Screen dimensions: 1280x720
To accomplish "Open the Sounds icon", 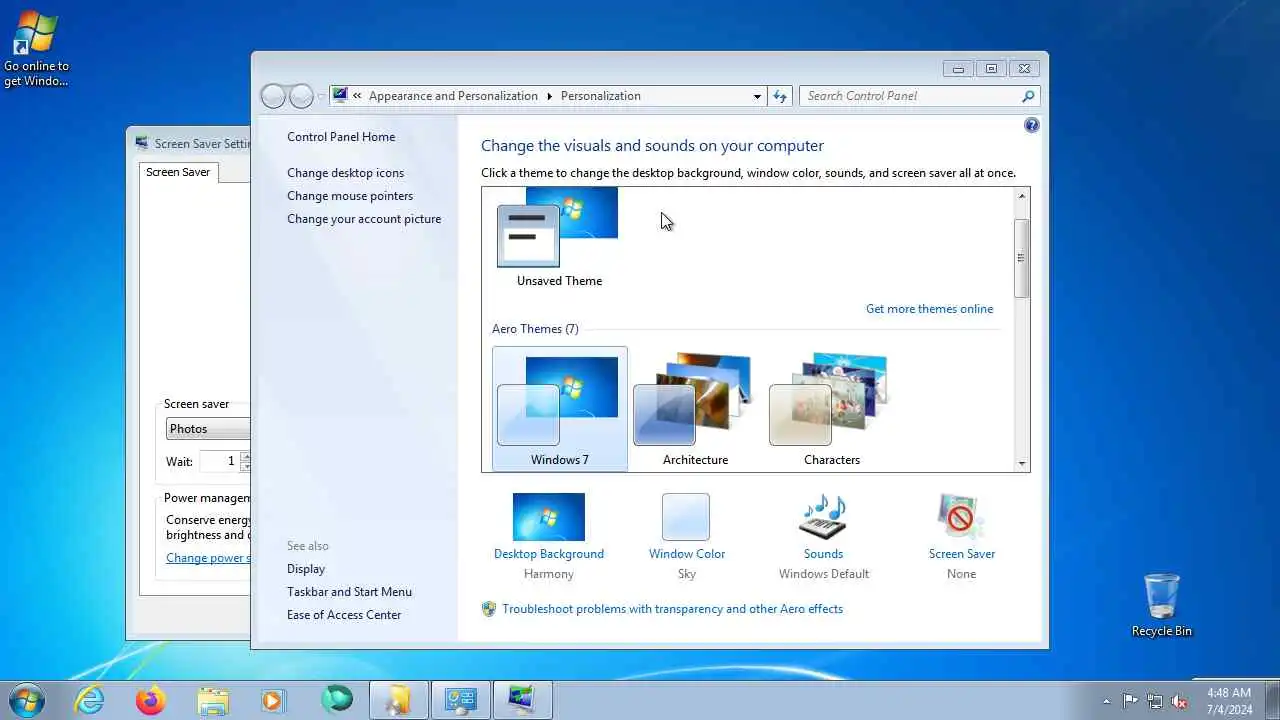I will coord(823,517).
